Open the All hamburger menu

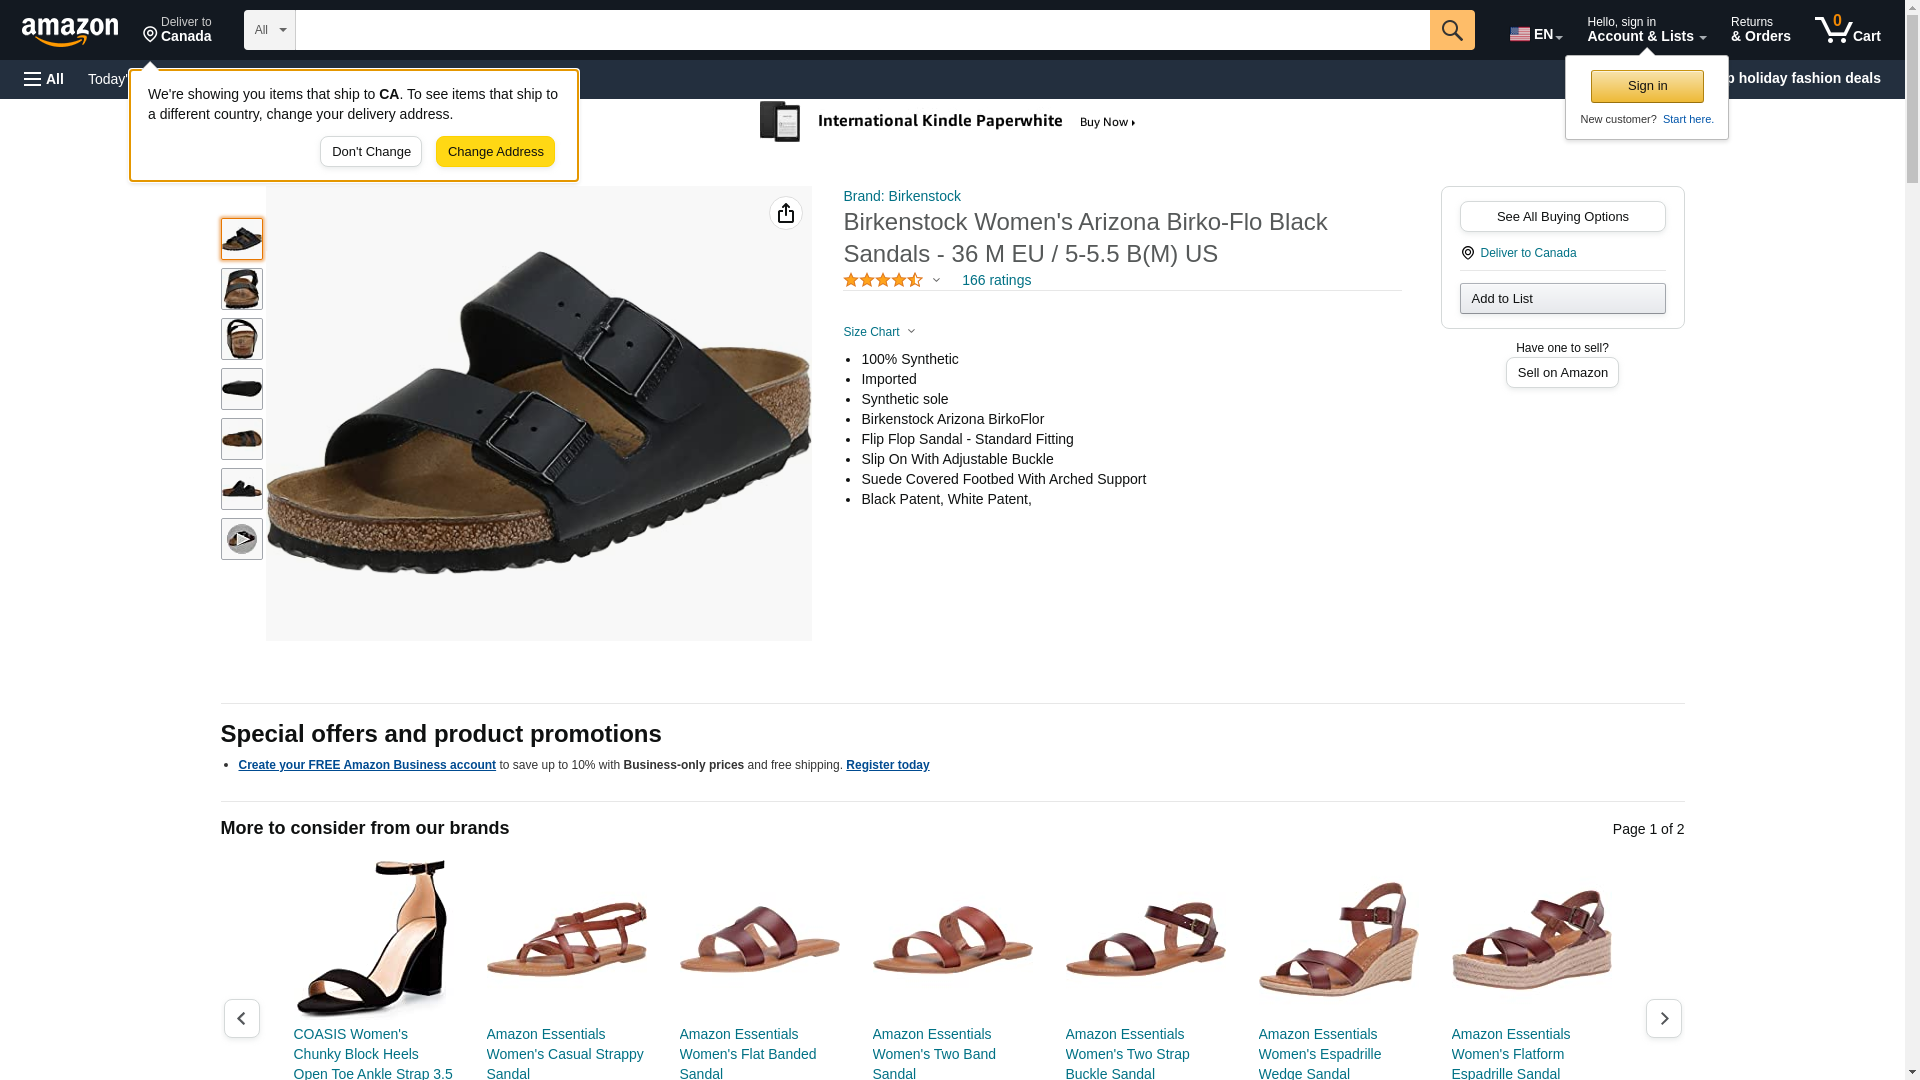[44, 79]
